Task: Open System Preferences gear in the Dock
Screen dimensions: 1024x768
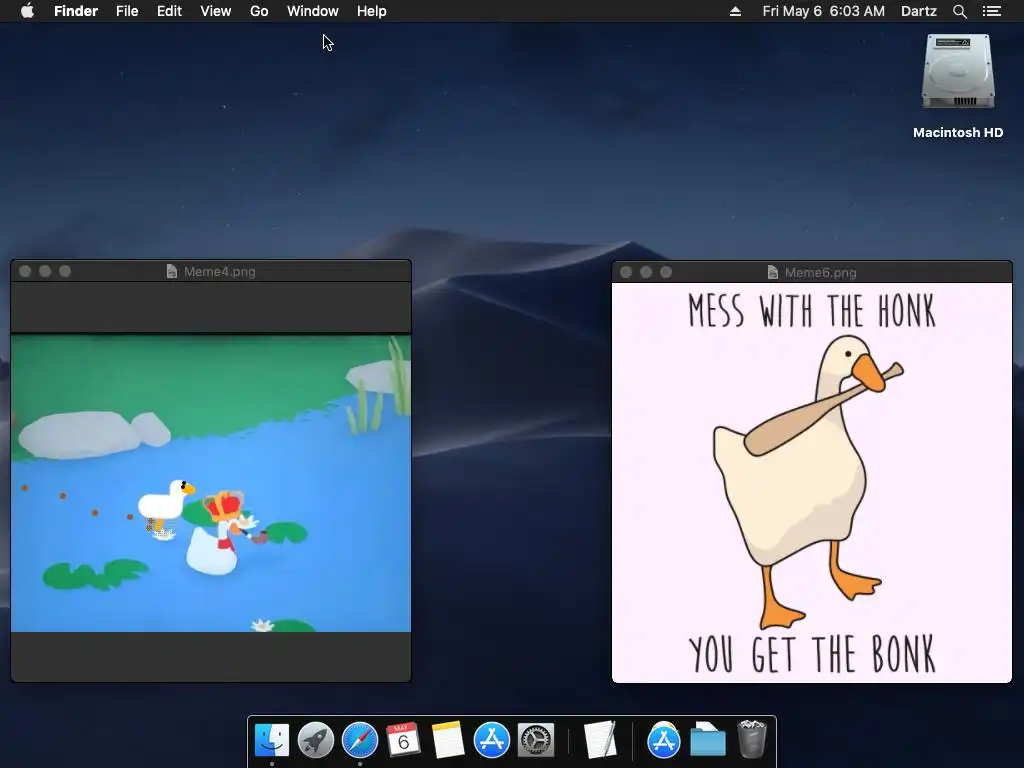Action: (x=536, y=741)
